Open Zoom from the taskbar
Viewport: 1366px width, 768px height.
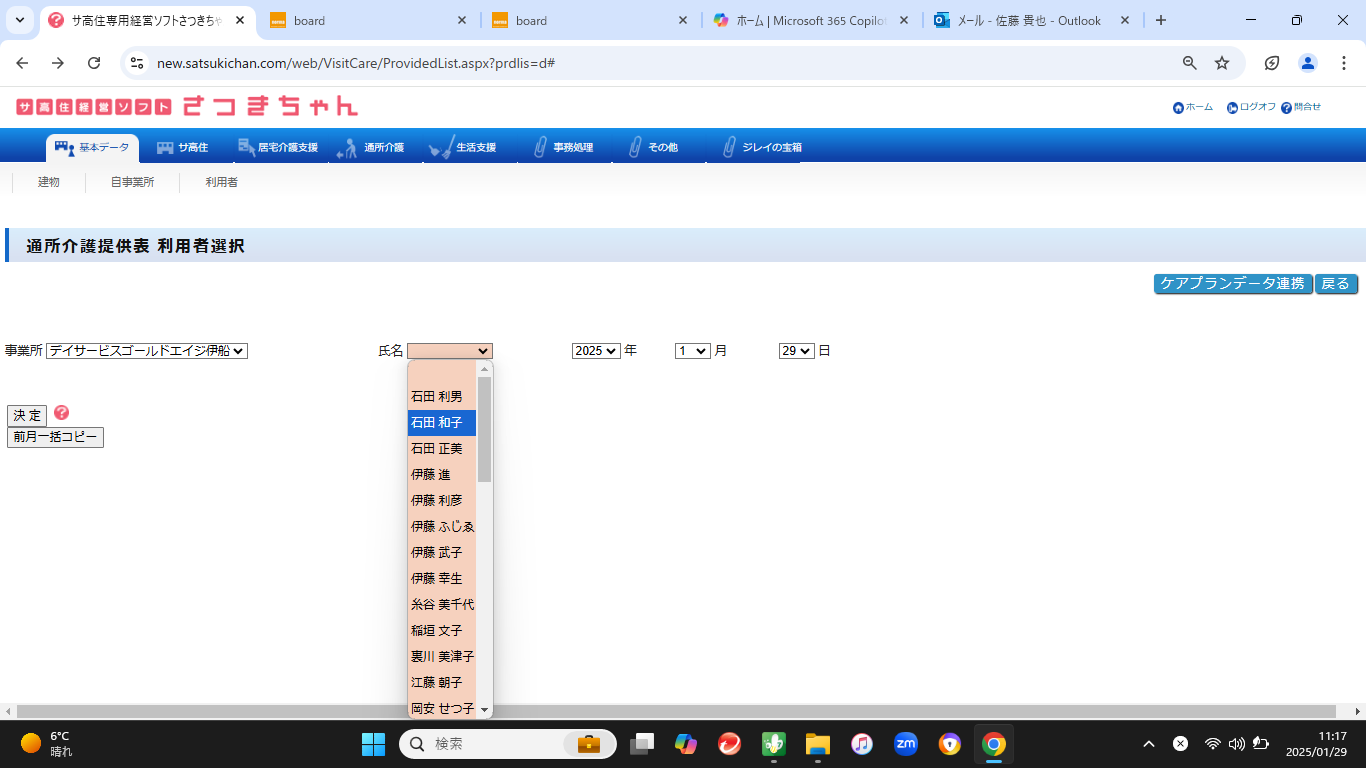coord(906,744)
